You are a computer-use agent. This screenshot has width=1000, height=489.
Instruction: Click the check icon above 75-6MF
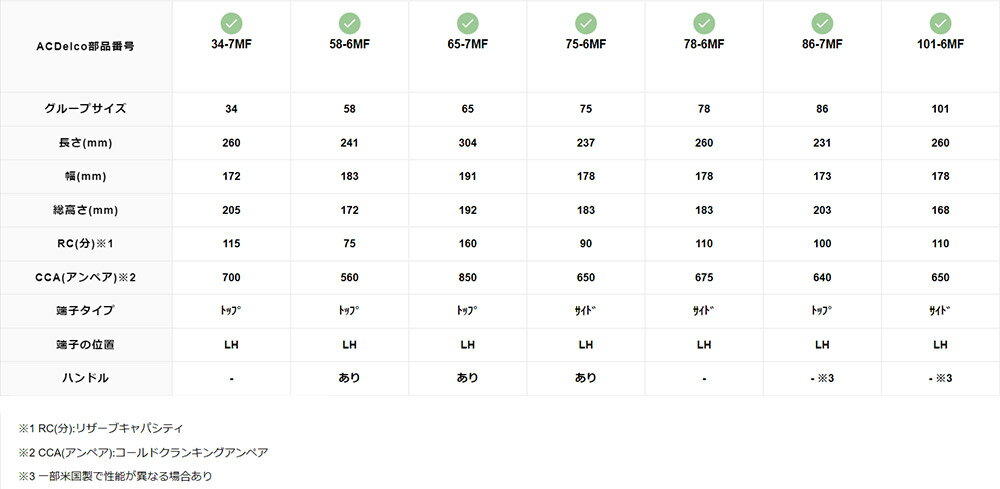click(586, 22)
